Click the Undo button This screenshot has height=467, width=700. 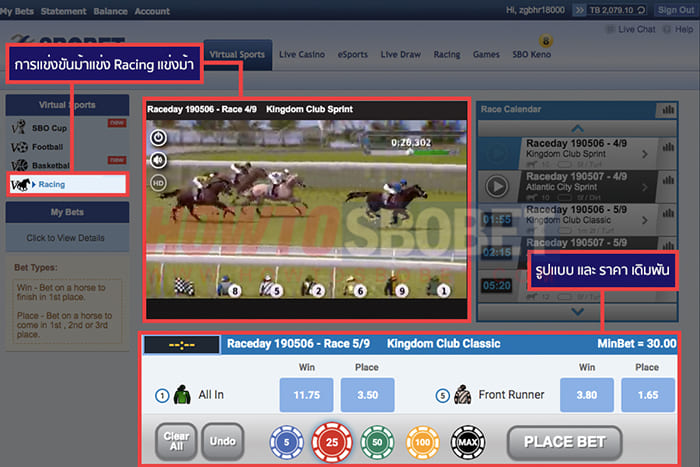223,442
